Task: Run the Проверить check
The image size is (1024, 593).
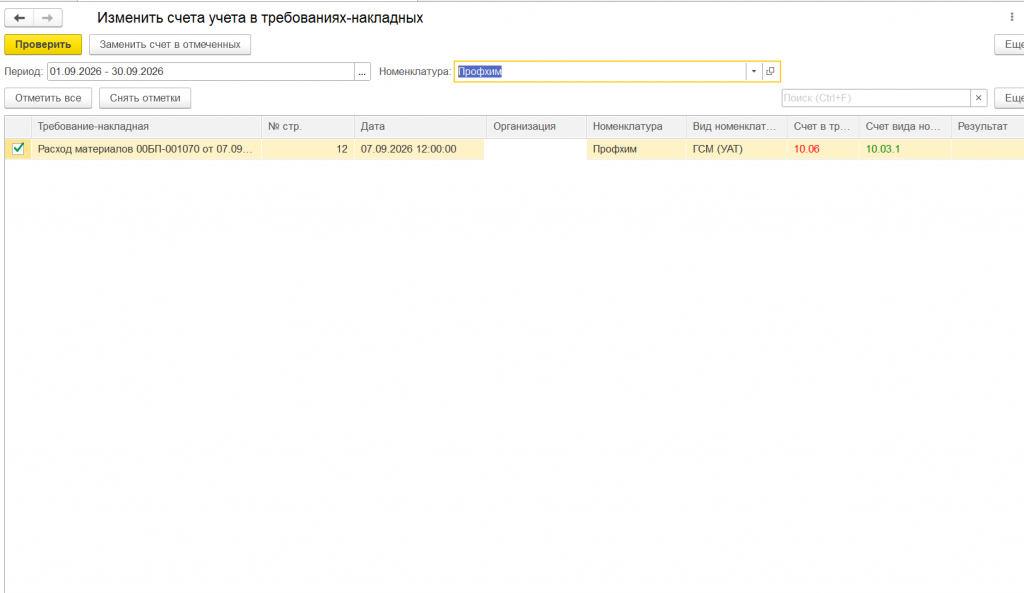Action: coord(43,44)
